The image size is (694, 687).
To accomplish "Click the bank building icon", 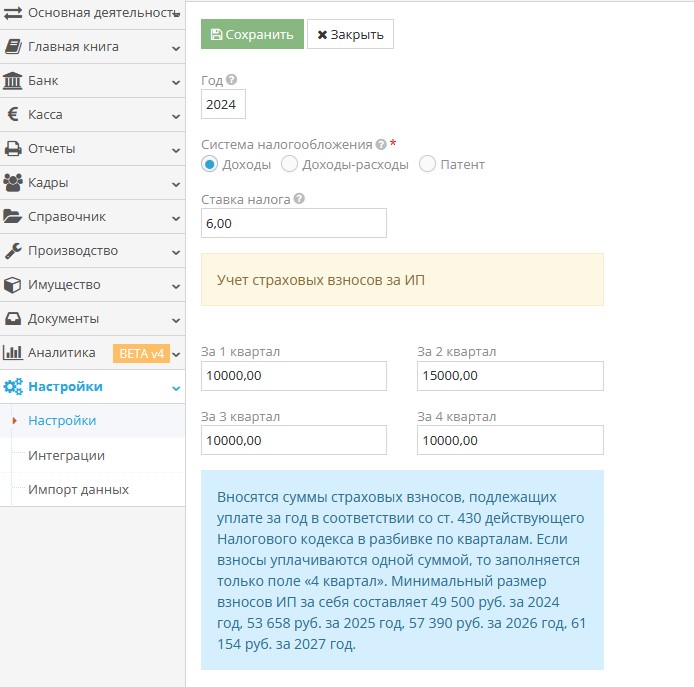I will pyautogui.click(x=12, y=81).
